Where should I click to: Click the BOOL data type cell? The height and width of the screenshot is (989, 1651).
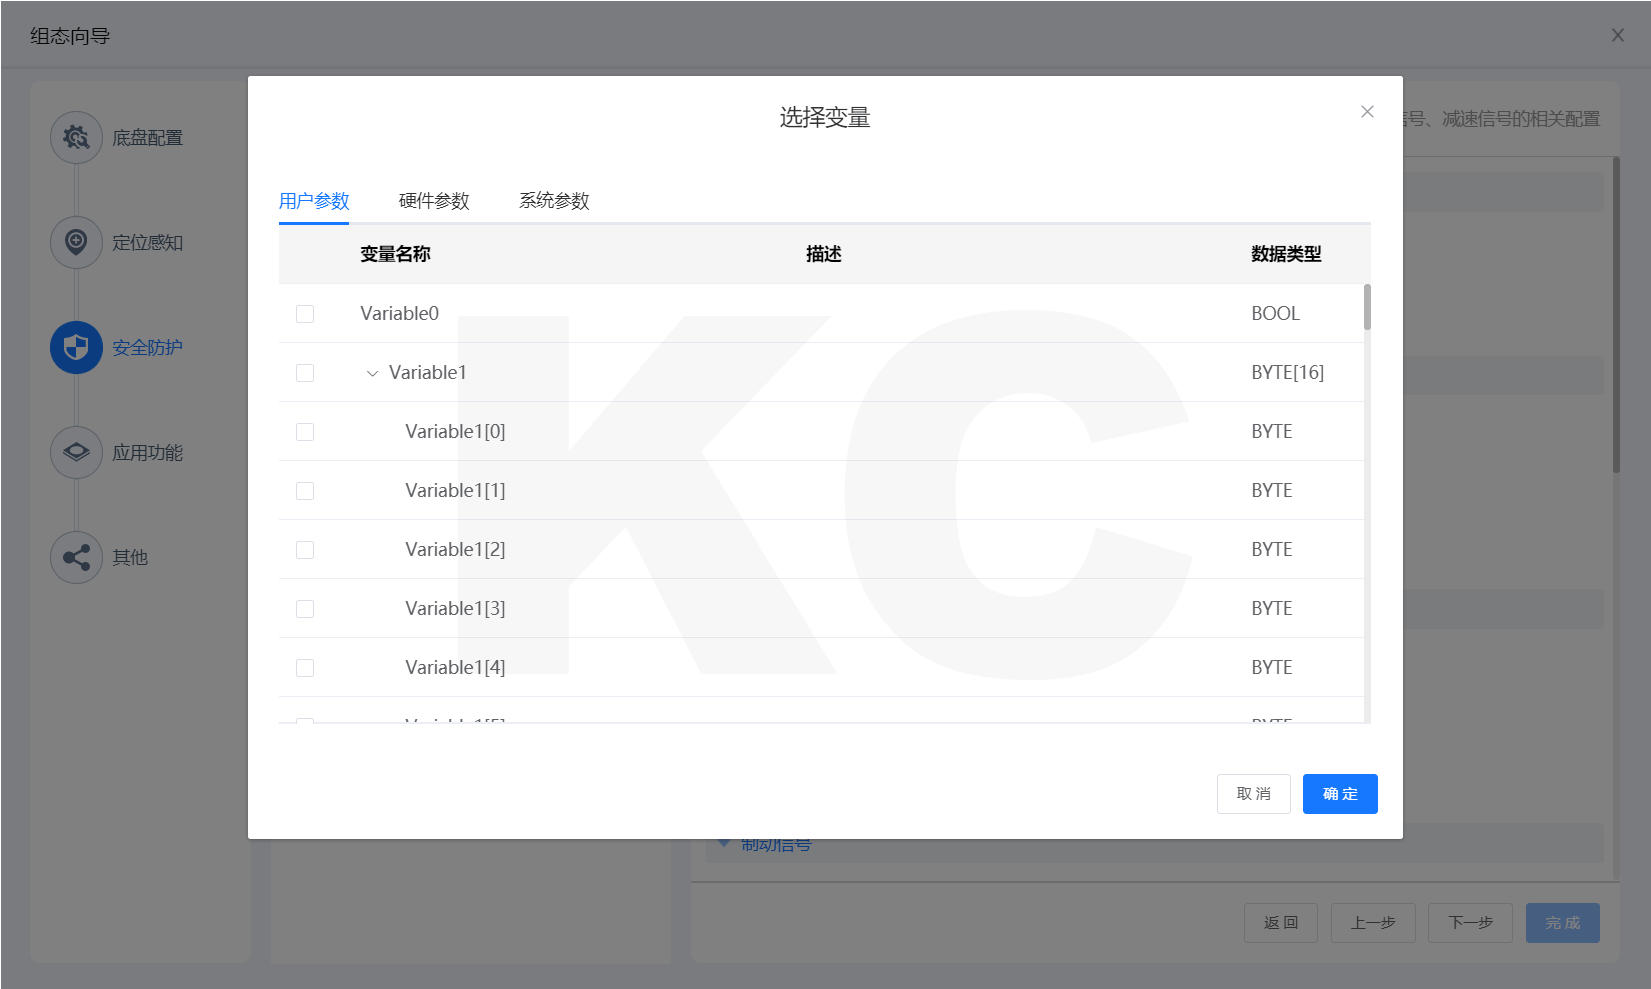pos(1276,313)
